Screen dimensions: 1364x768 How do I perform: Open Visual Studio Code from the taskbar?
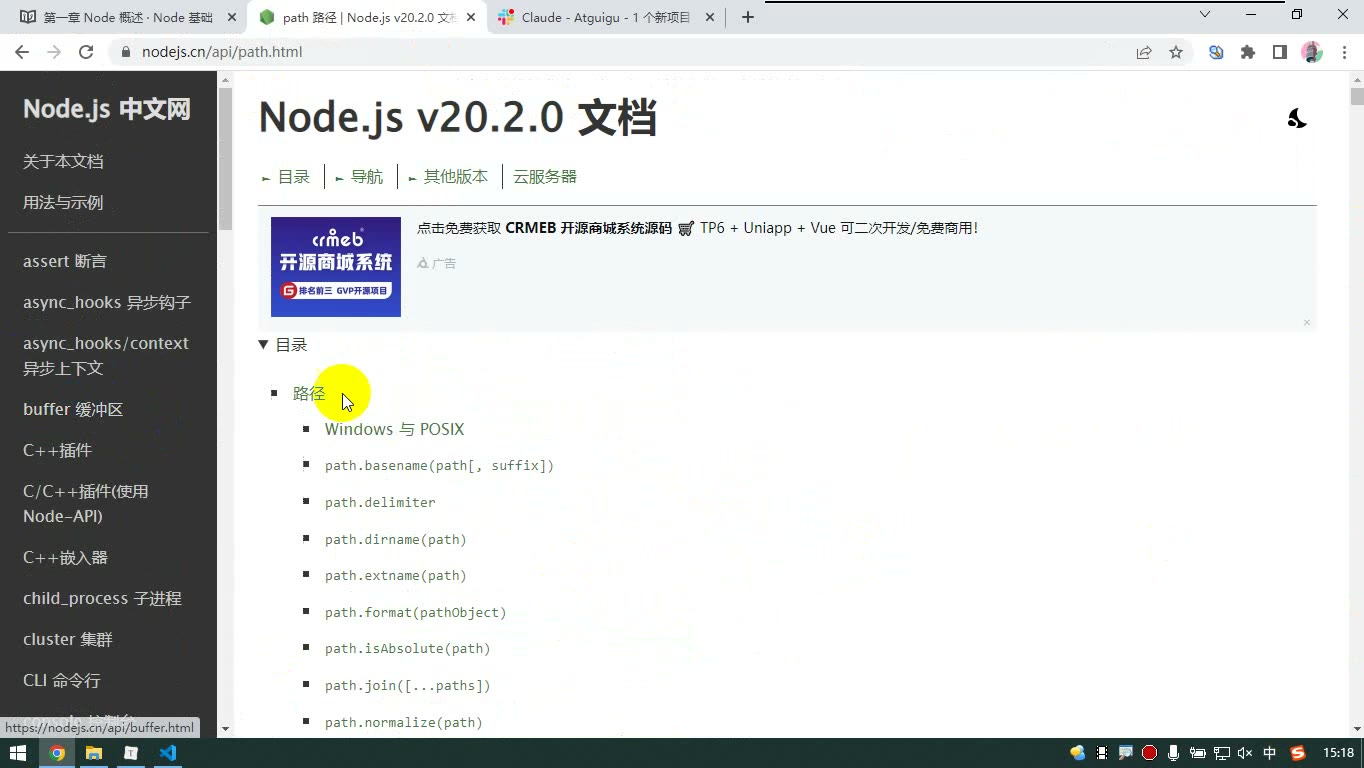167,753
